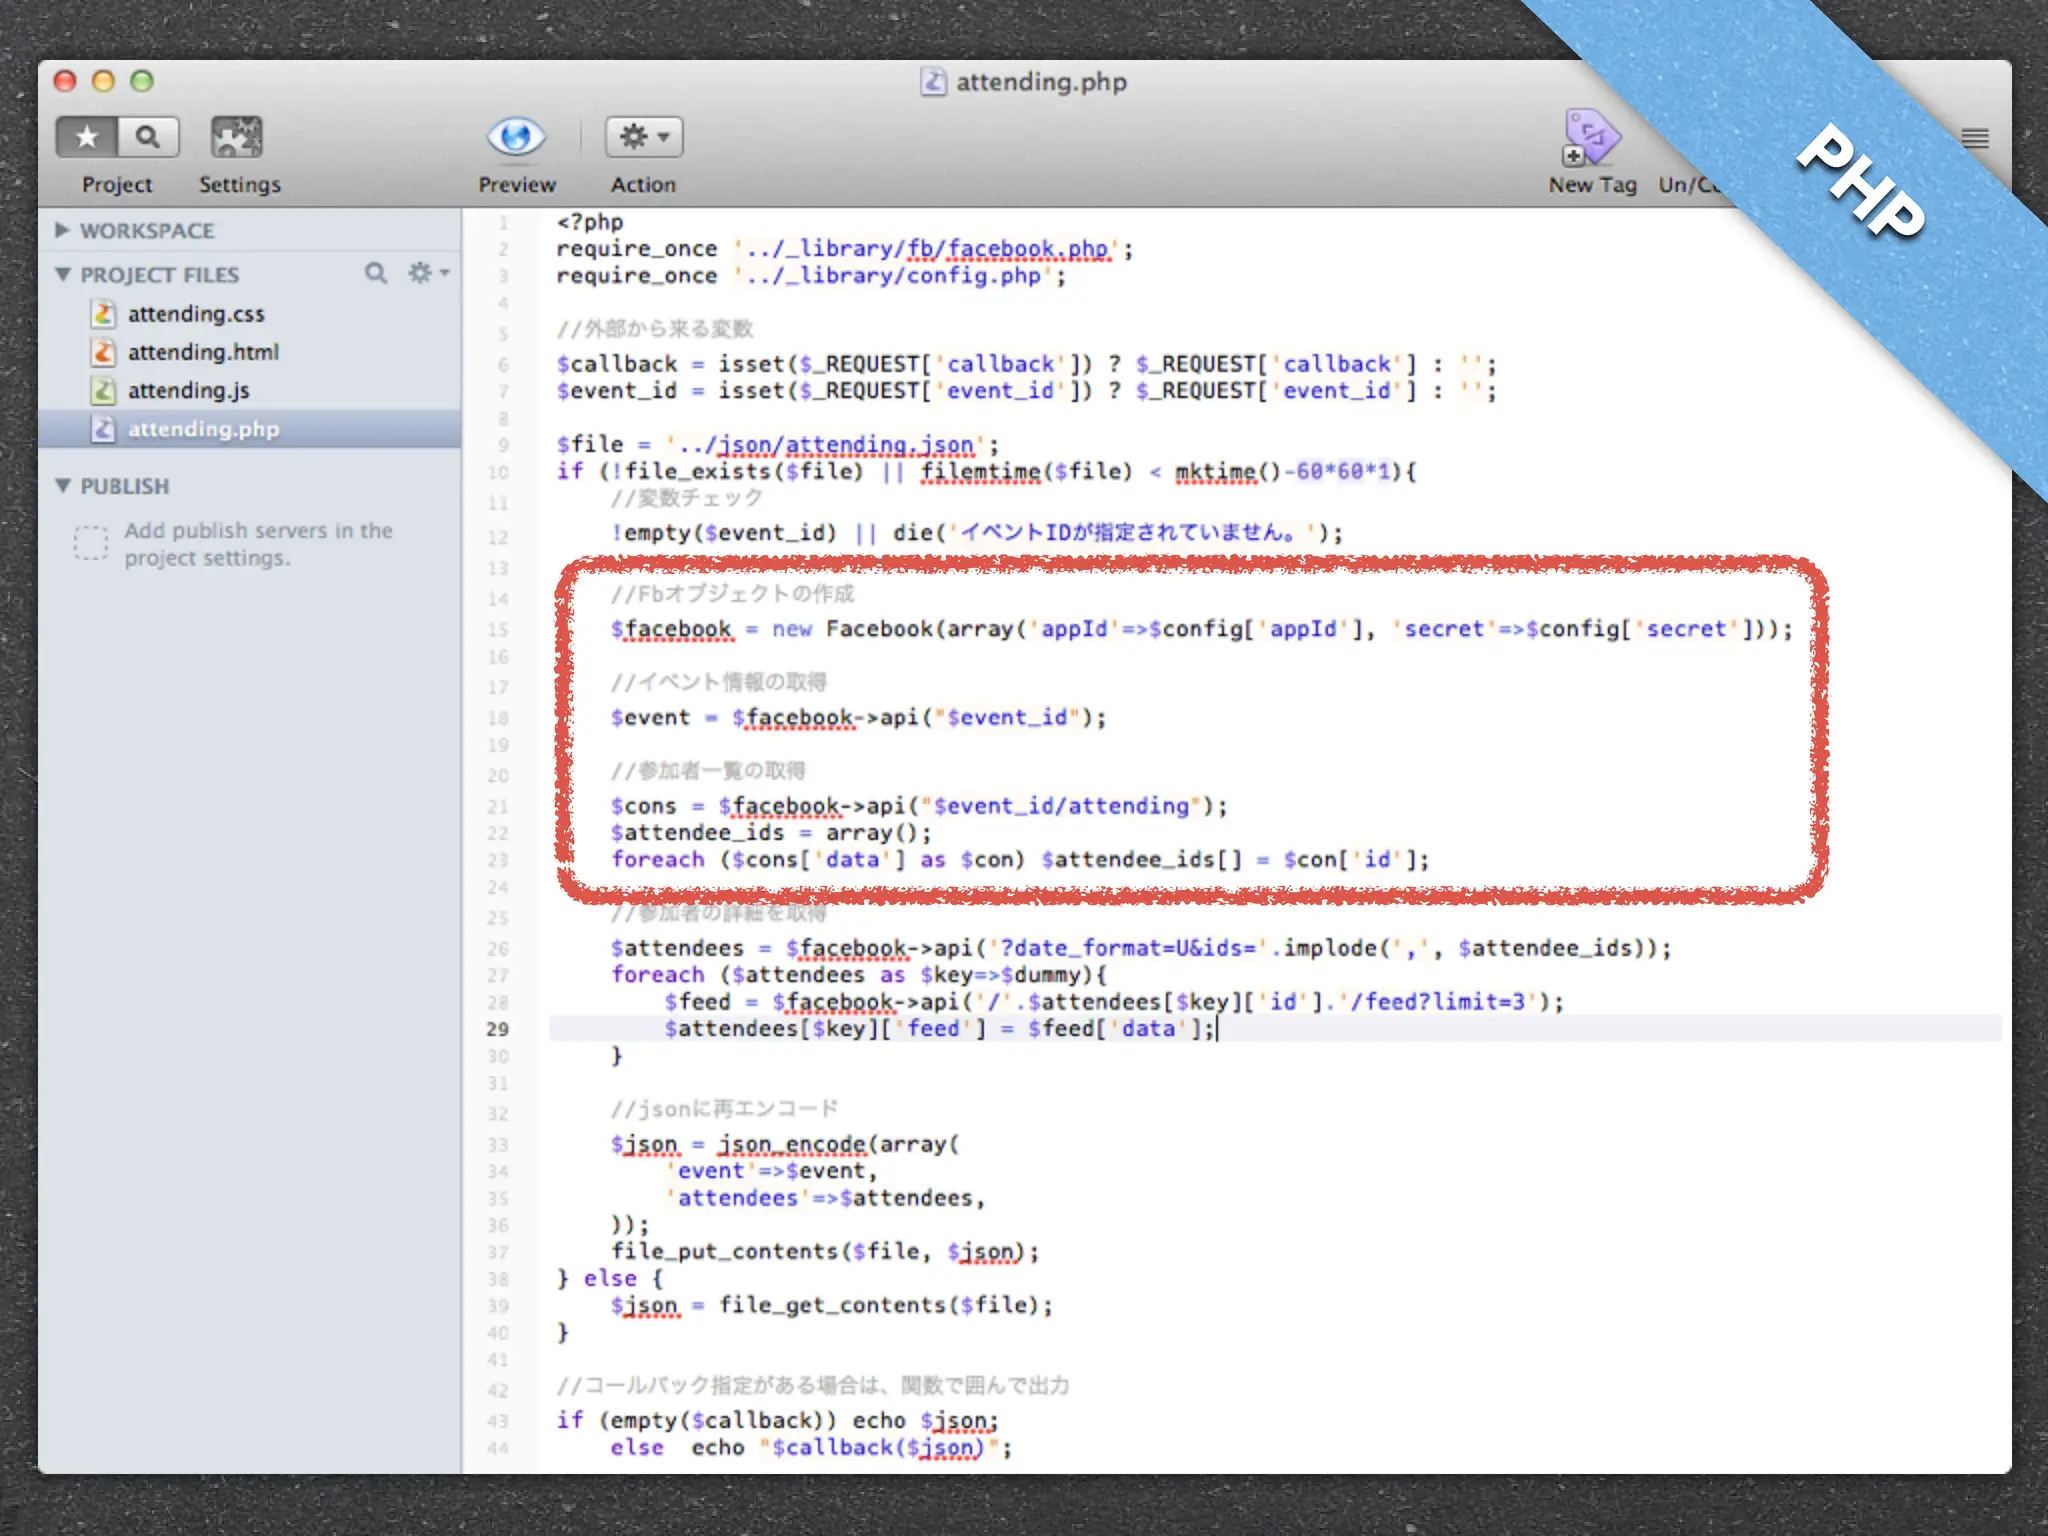Collapse the PUBLISH section
The width and height of the screenshot is (2048, 1536).
point(62,486)
